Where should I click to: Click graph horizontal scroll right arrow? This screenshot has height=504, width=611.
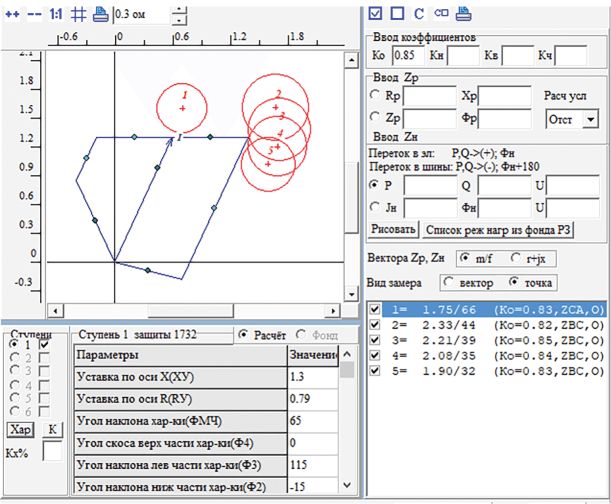click(333, 311)
